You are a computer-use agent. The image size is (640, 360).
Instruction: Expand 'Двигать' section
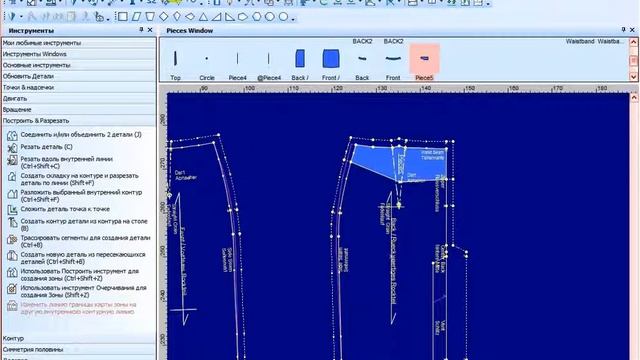79,99
